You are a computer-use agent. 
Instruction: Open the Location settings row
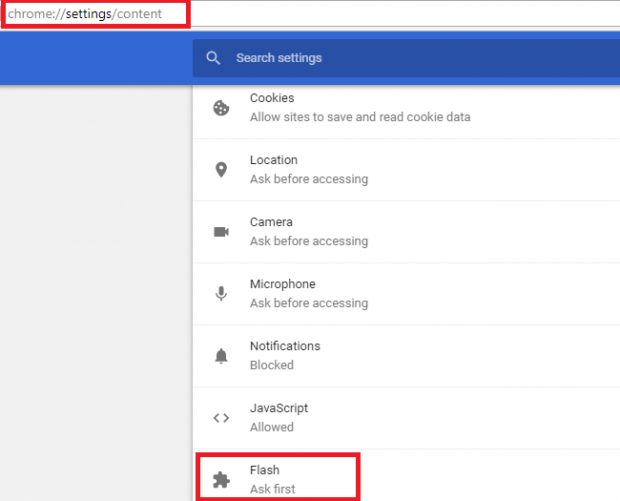(x=406, y=170)
